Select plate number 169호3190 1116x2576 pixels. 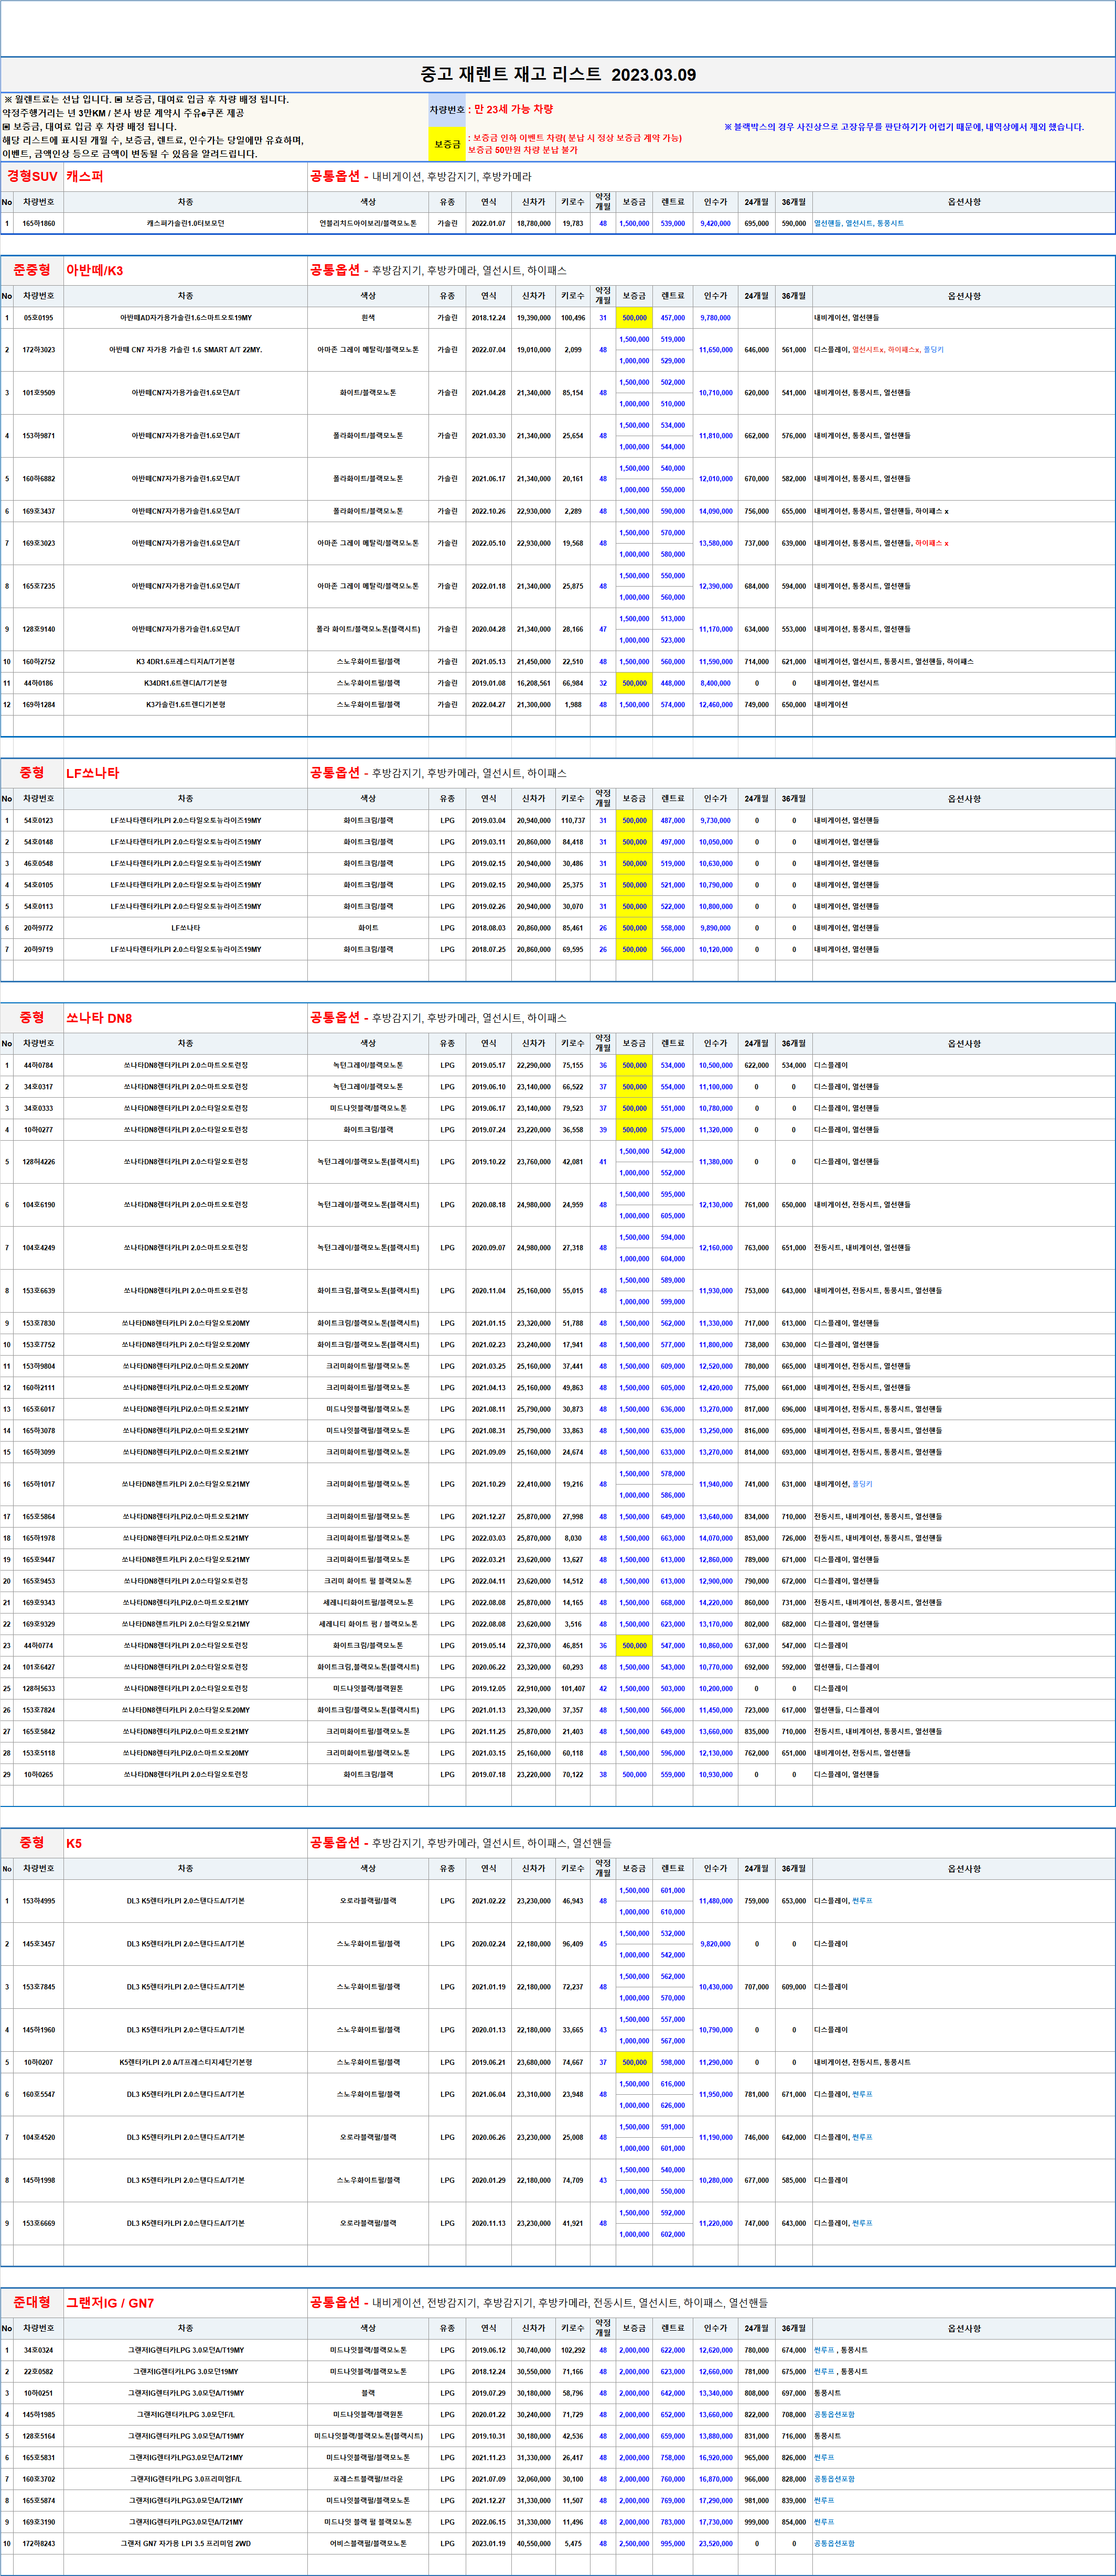[x=39, y=2522]
